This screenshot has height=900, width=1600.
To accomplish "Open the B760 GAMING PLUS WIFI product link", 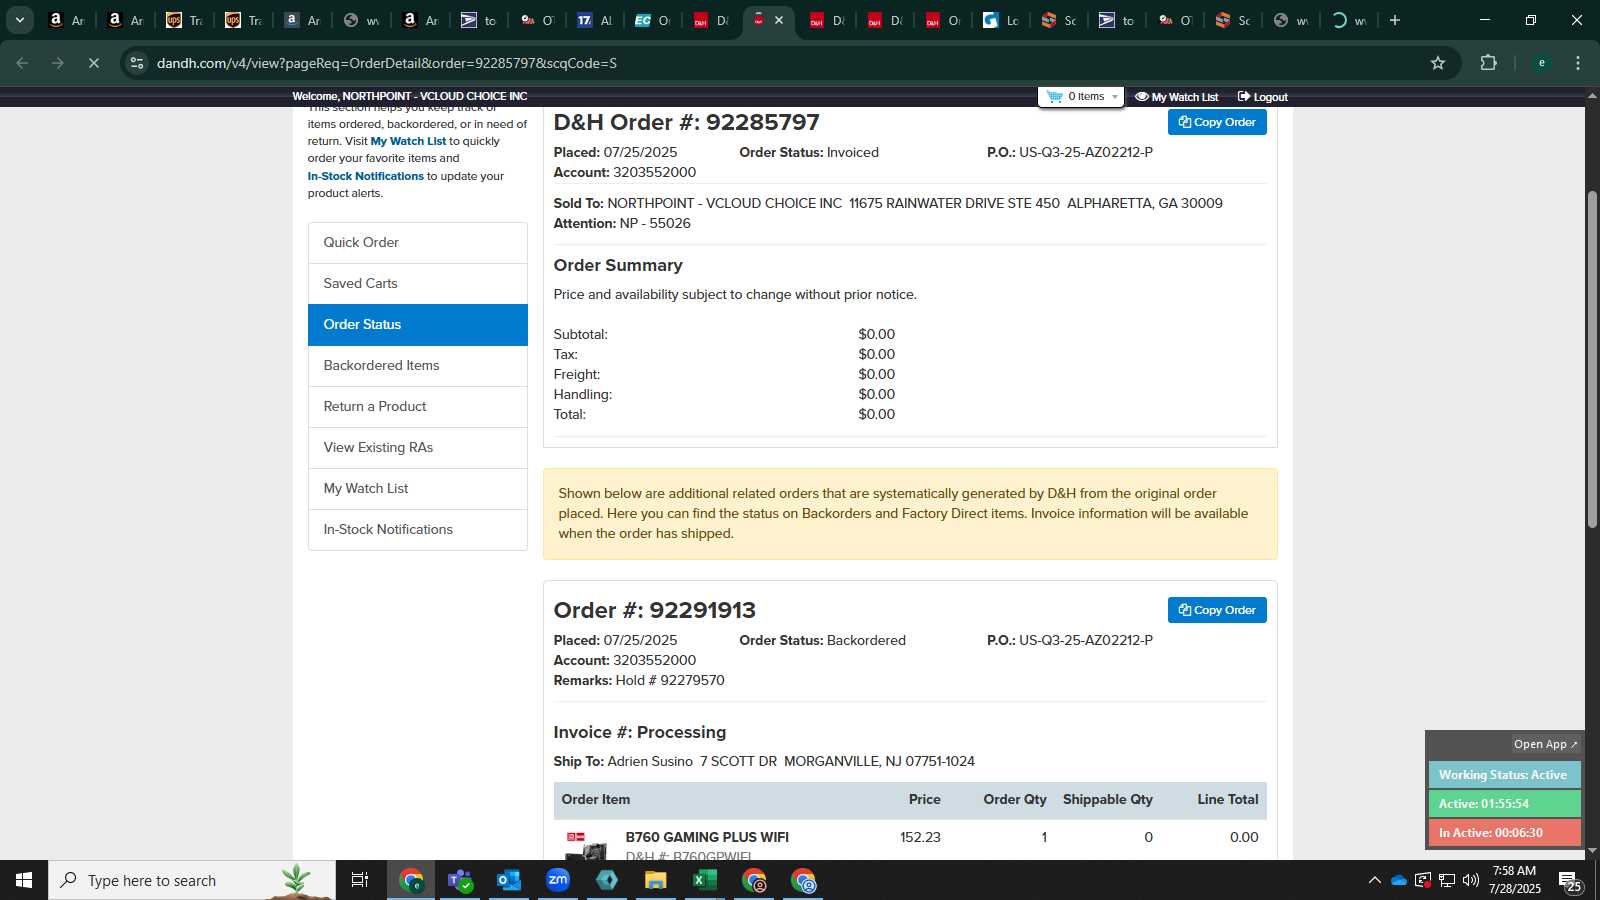I will pyautogui.click(x=707, y=837).
